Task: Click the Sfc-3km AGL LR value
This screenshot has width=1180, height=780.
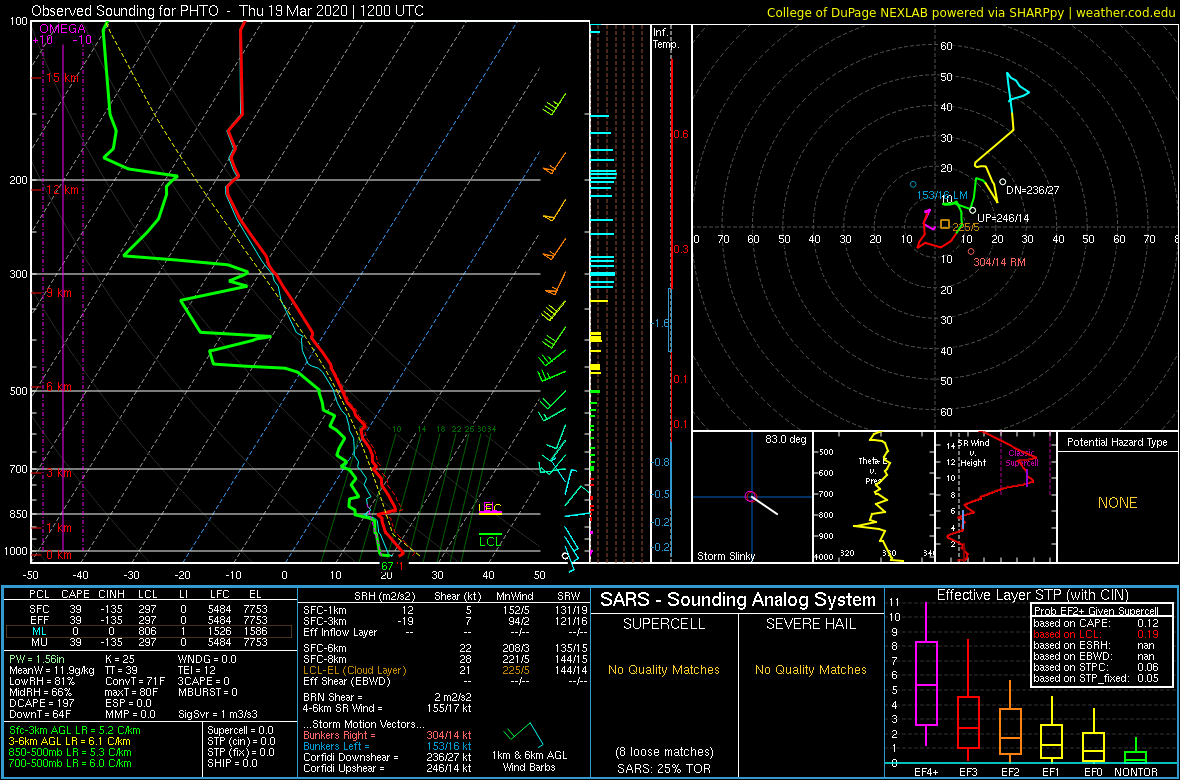Action: tap(74, 730)
